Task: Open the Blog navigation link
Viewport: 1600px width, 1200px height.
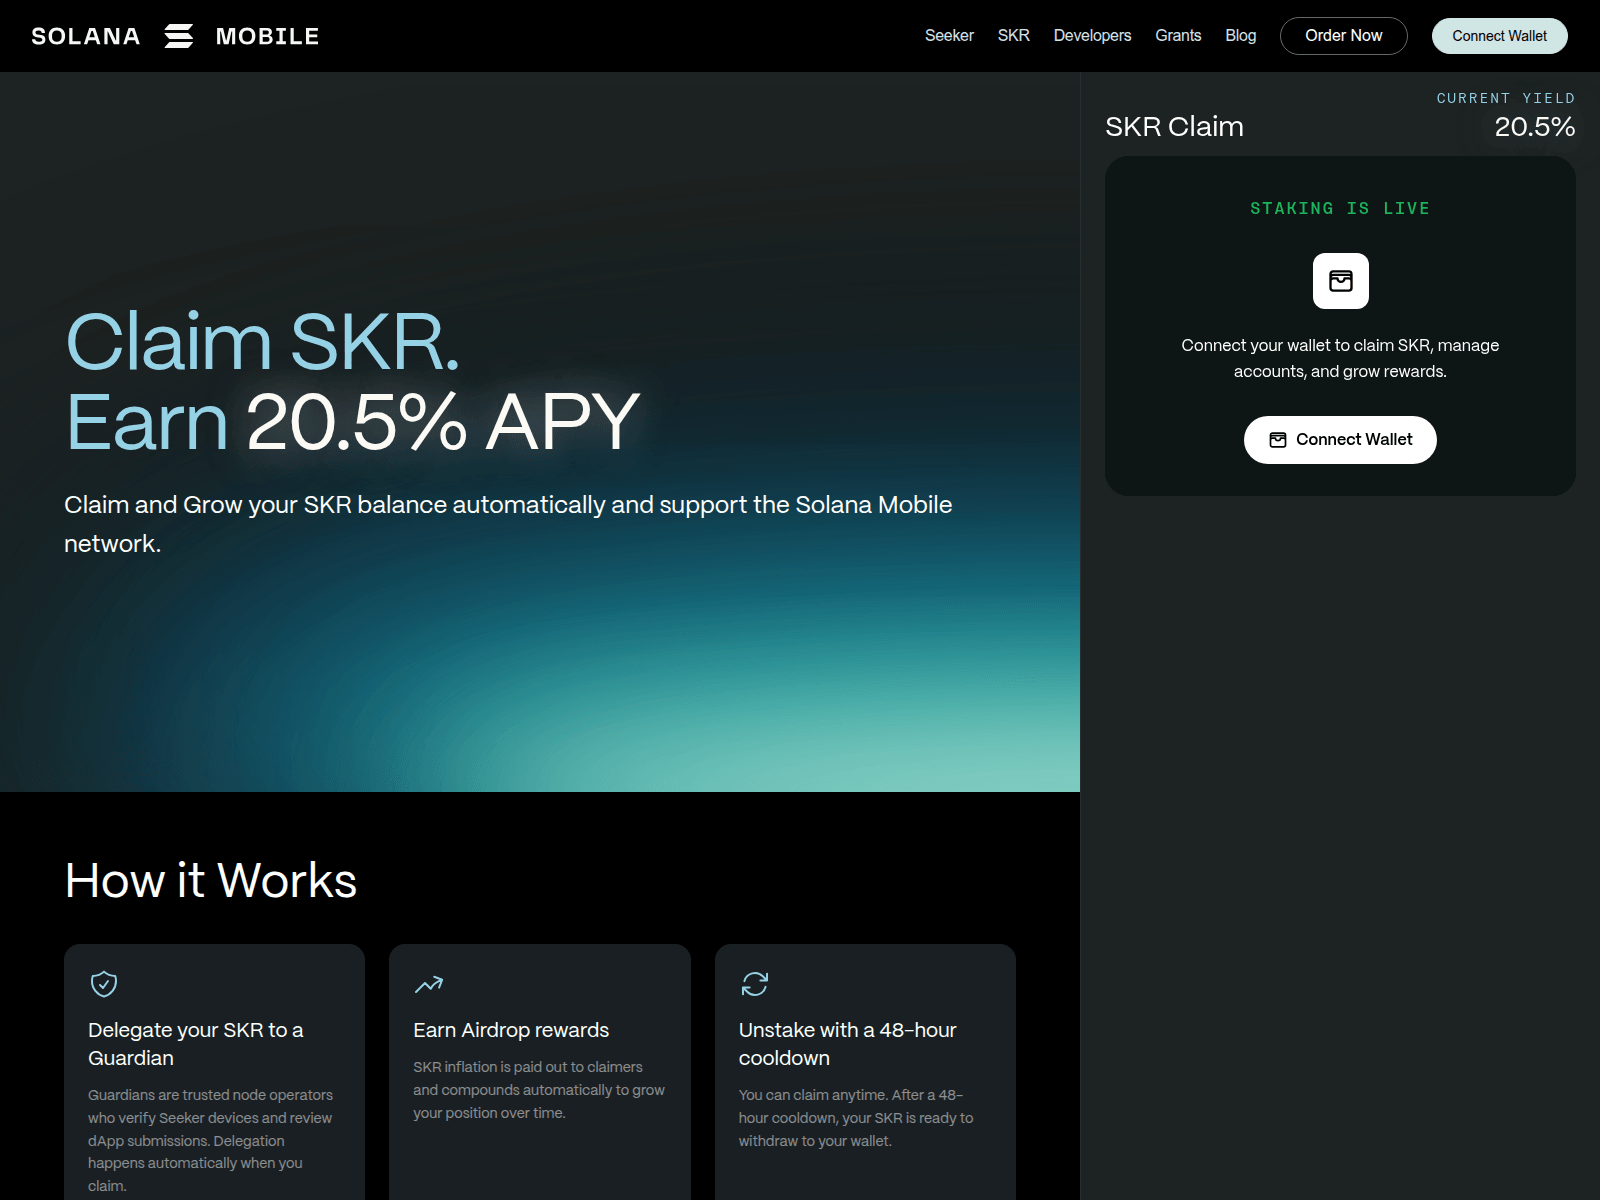Action: point(1240,36)
